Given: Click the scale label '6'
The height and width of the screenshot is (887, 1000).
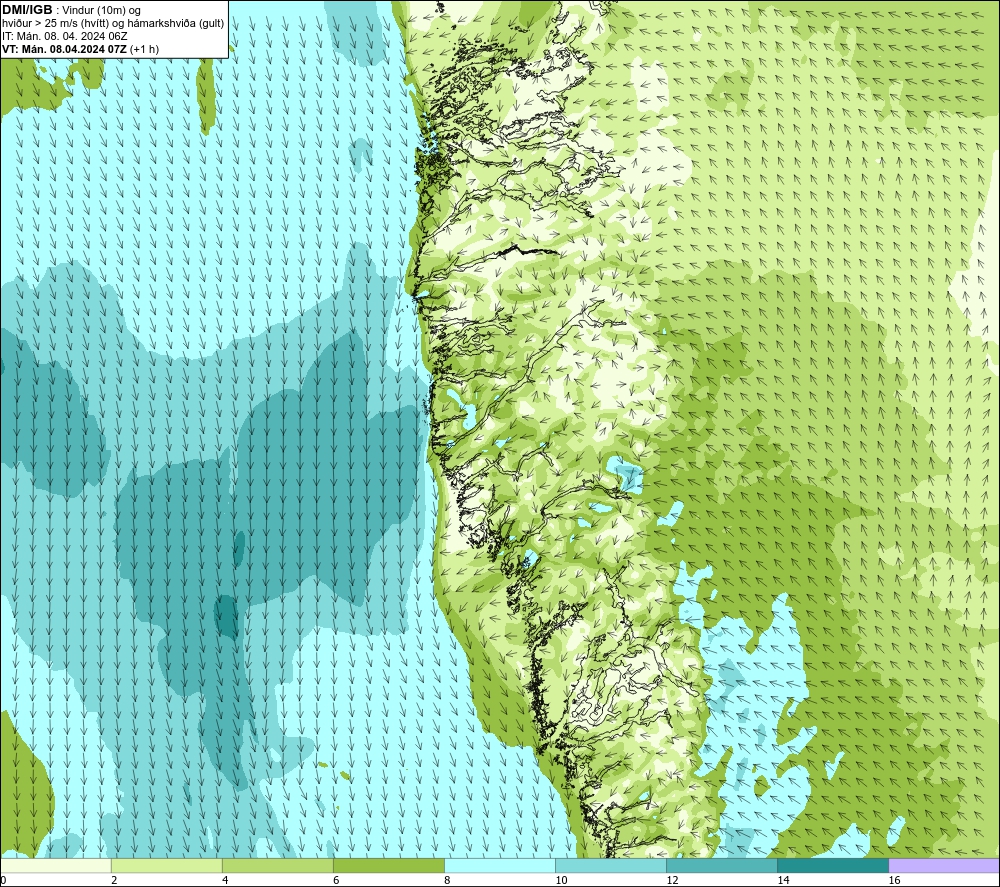Looking at the screenshot, I should pos(336,880).
